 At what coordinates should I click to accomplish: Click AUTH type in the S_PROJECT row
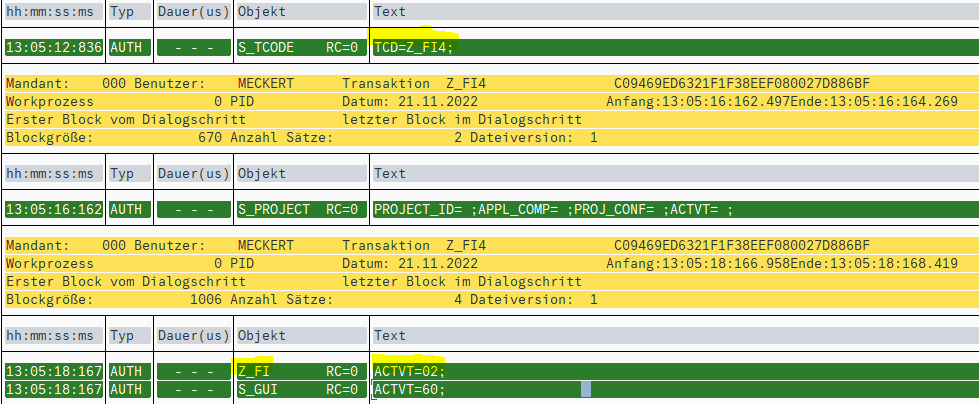[x=129, y=210]
